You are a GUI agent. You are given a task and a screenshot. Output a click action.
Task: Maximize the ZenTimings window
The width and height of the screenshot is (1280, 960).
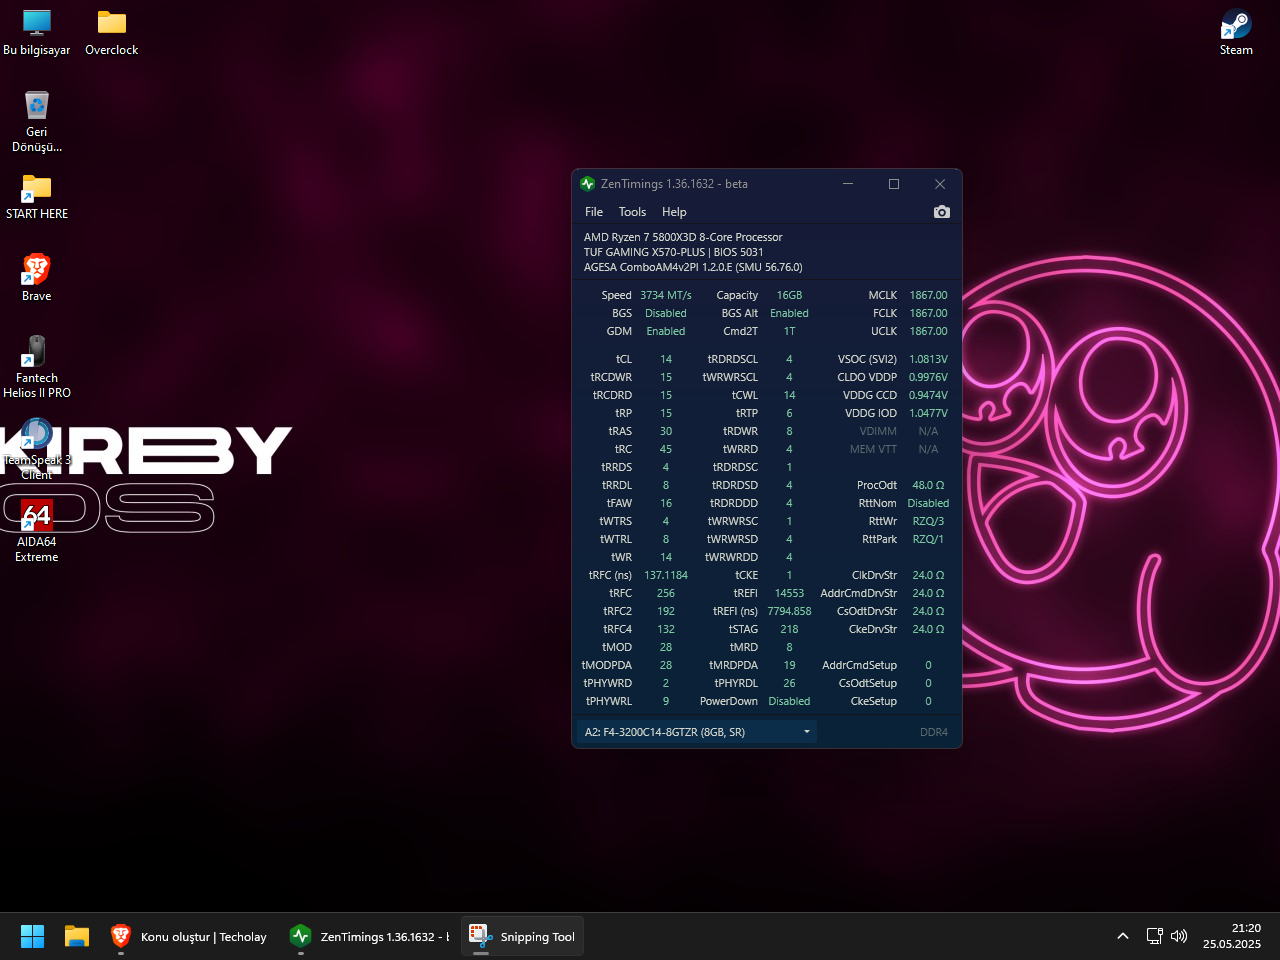pyautogui.click(x=894, y=184)
